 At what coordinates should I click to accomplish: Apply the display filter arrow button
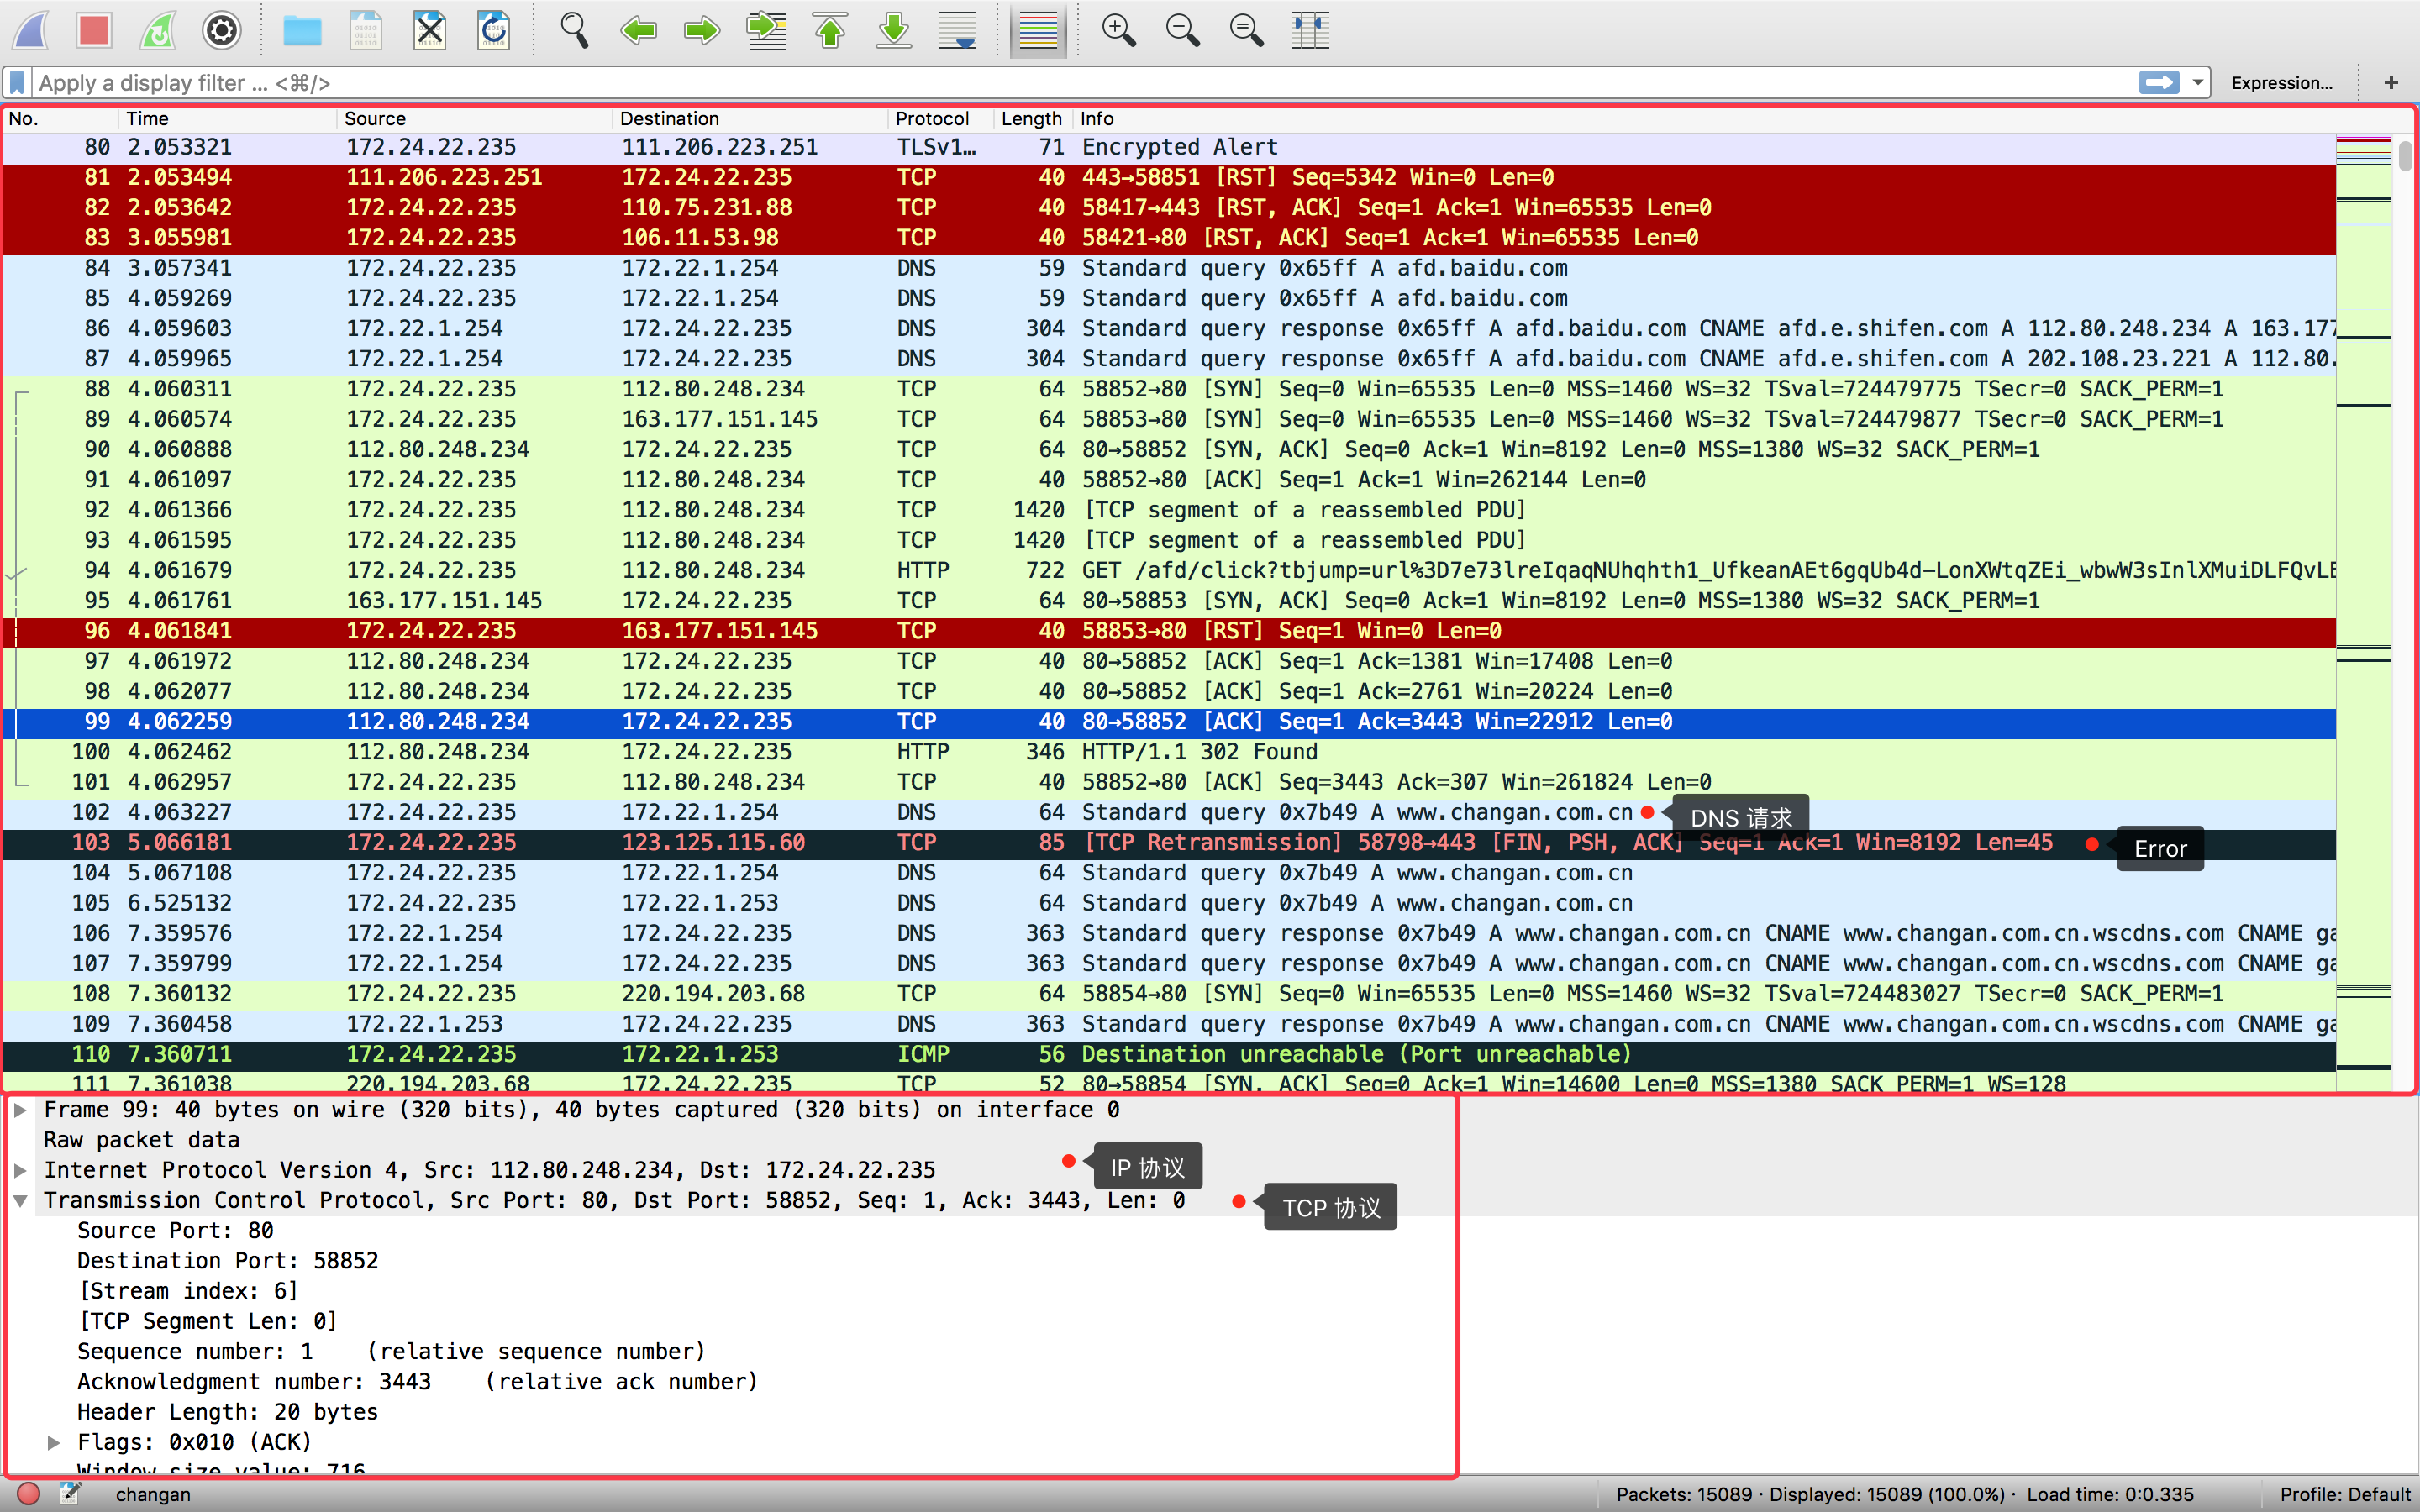[2158, 82]
